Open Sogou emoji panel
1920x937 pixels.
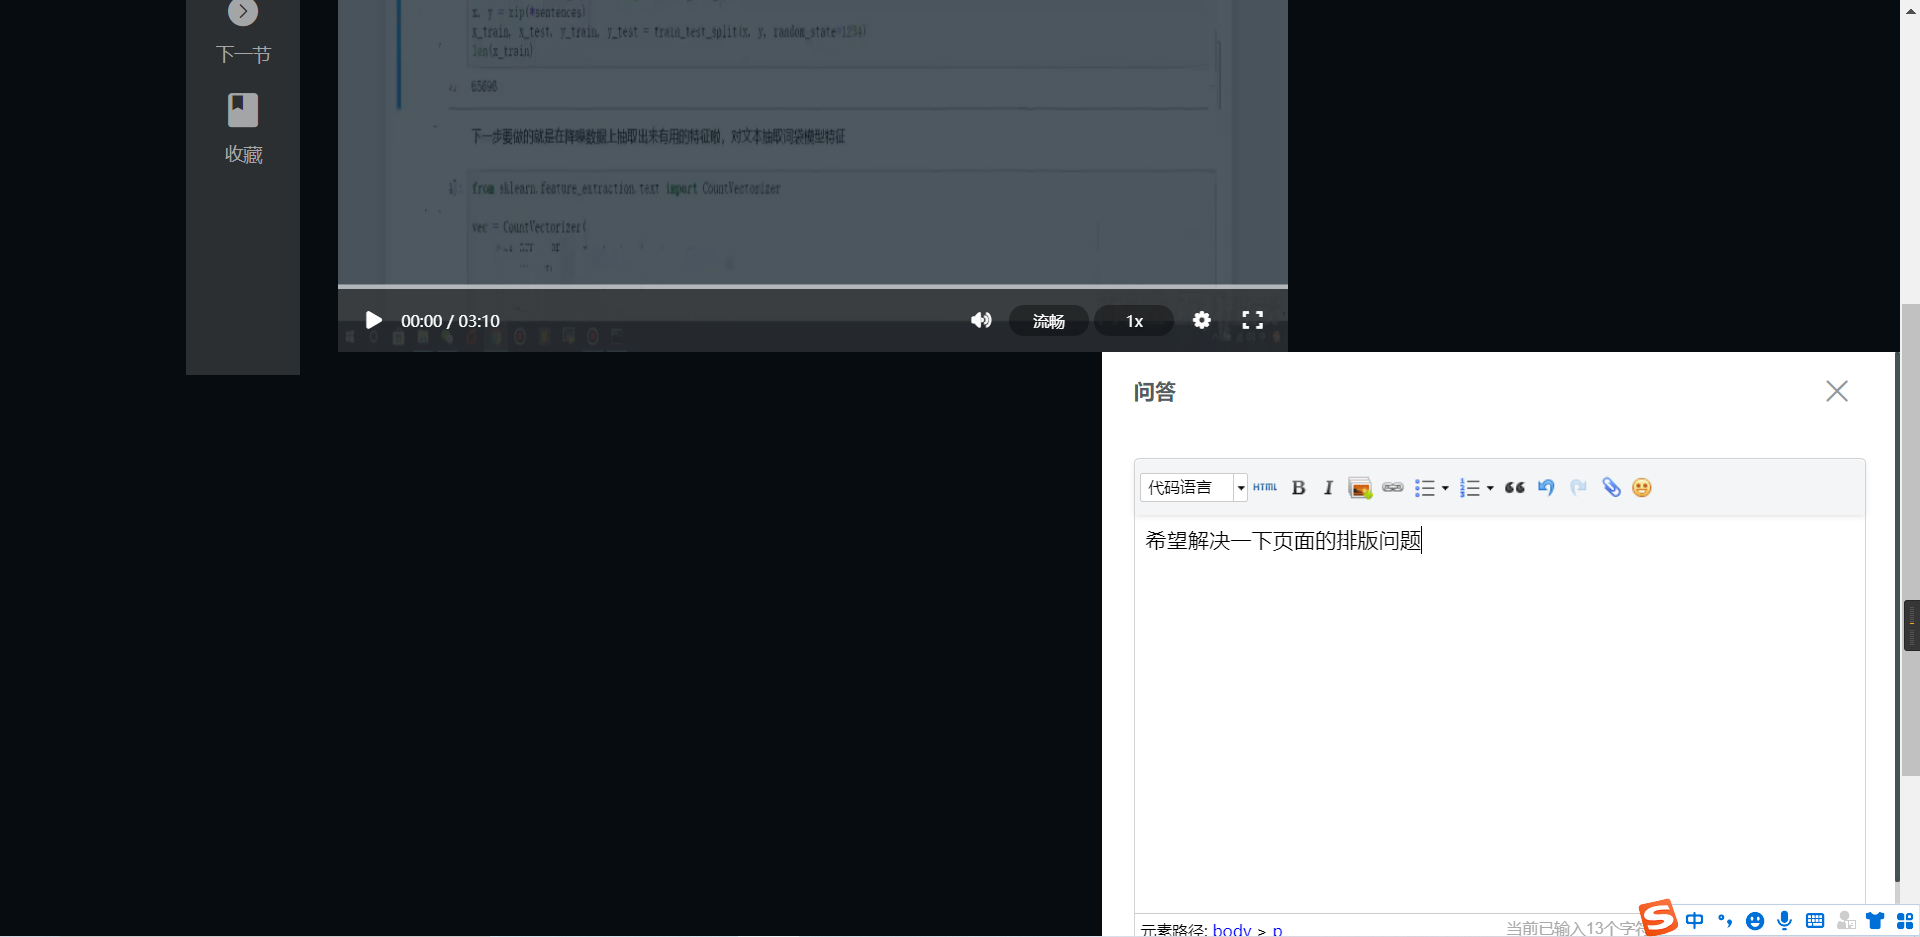click(x=1755, y=921)
